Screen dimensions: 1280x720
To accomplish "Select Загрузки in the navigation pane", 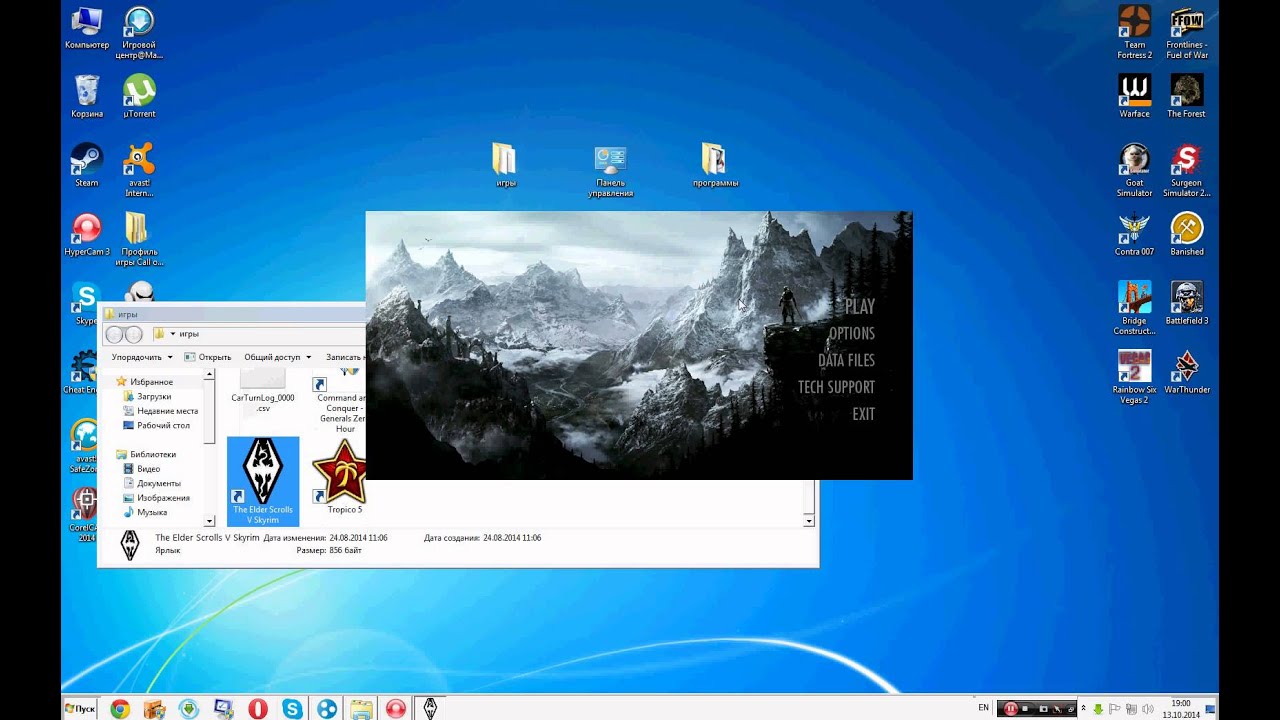I will pyautogui.click(x=146, y=396).
